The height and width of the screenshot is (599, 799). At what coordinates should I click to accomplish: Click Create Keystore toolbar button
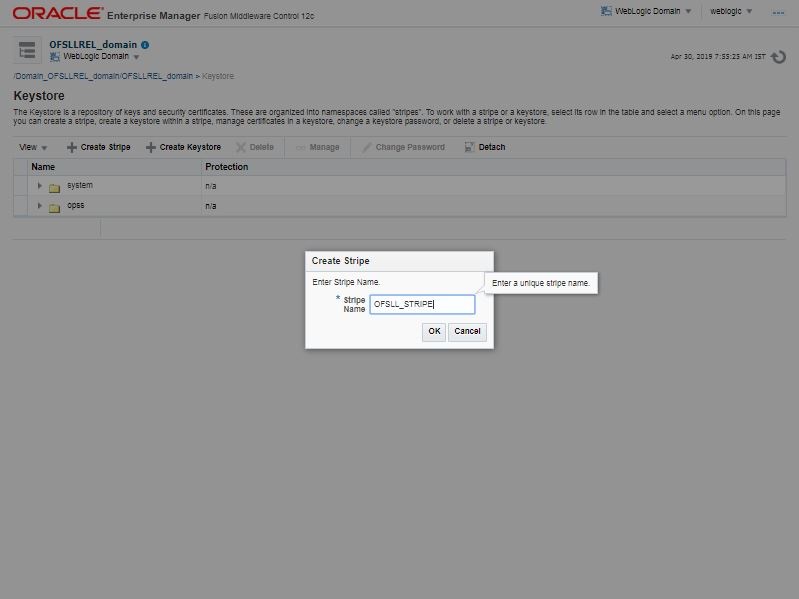pos(183,147)
